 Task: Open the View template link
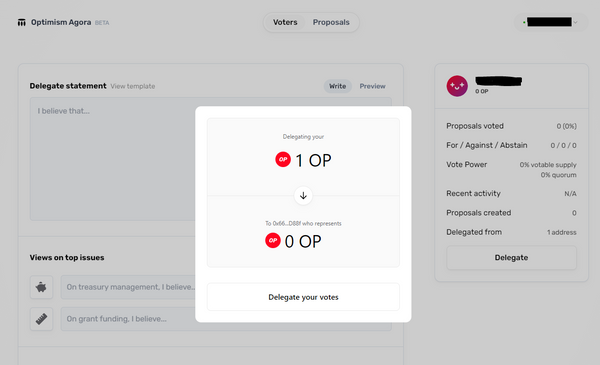click(x=133, y=86)
